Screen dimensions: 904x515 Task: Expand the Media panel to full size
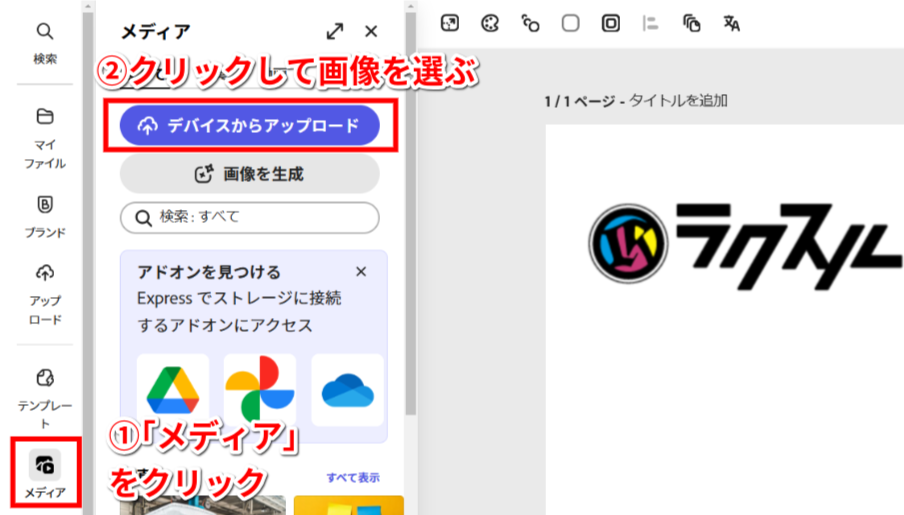click(x=335, y=32)
